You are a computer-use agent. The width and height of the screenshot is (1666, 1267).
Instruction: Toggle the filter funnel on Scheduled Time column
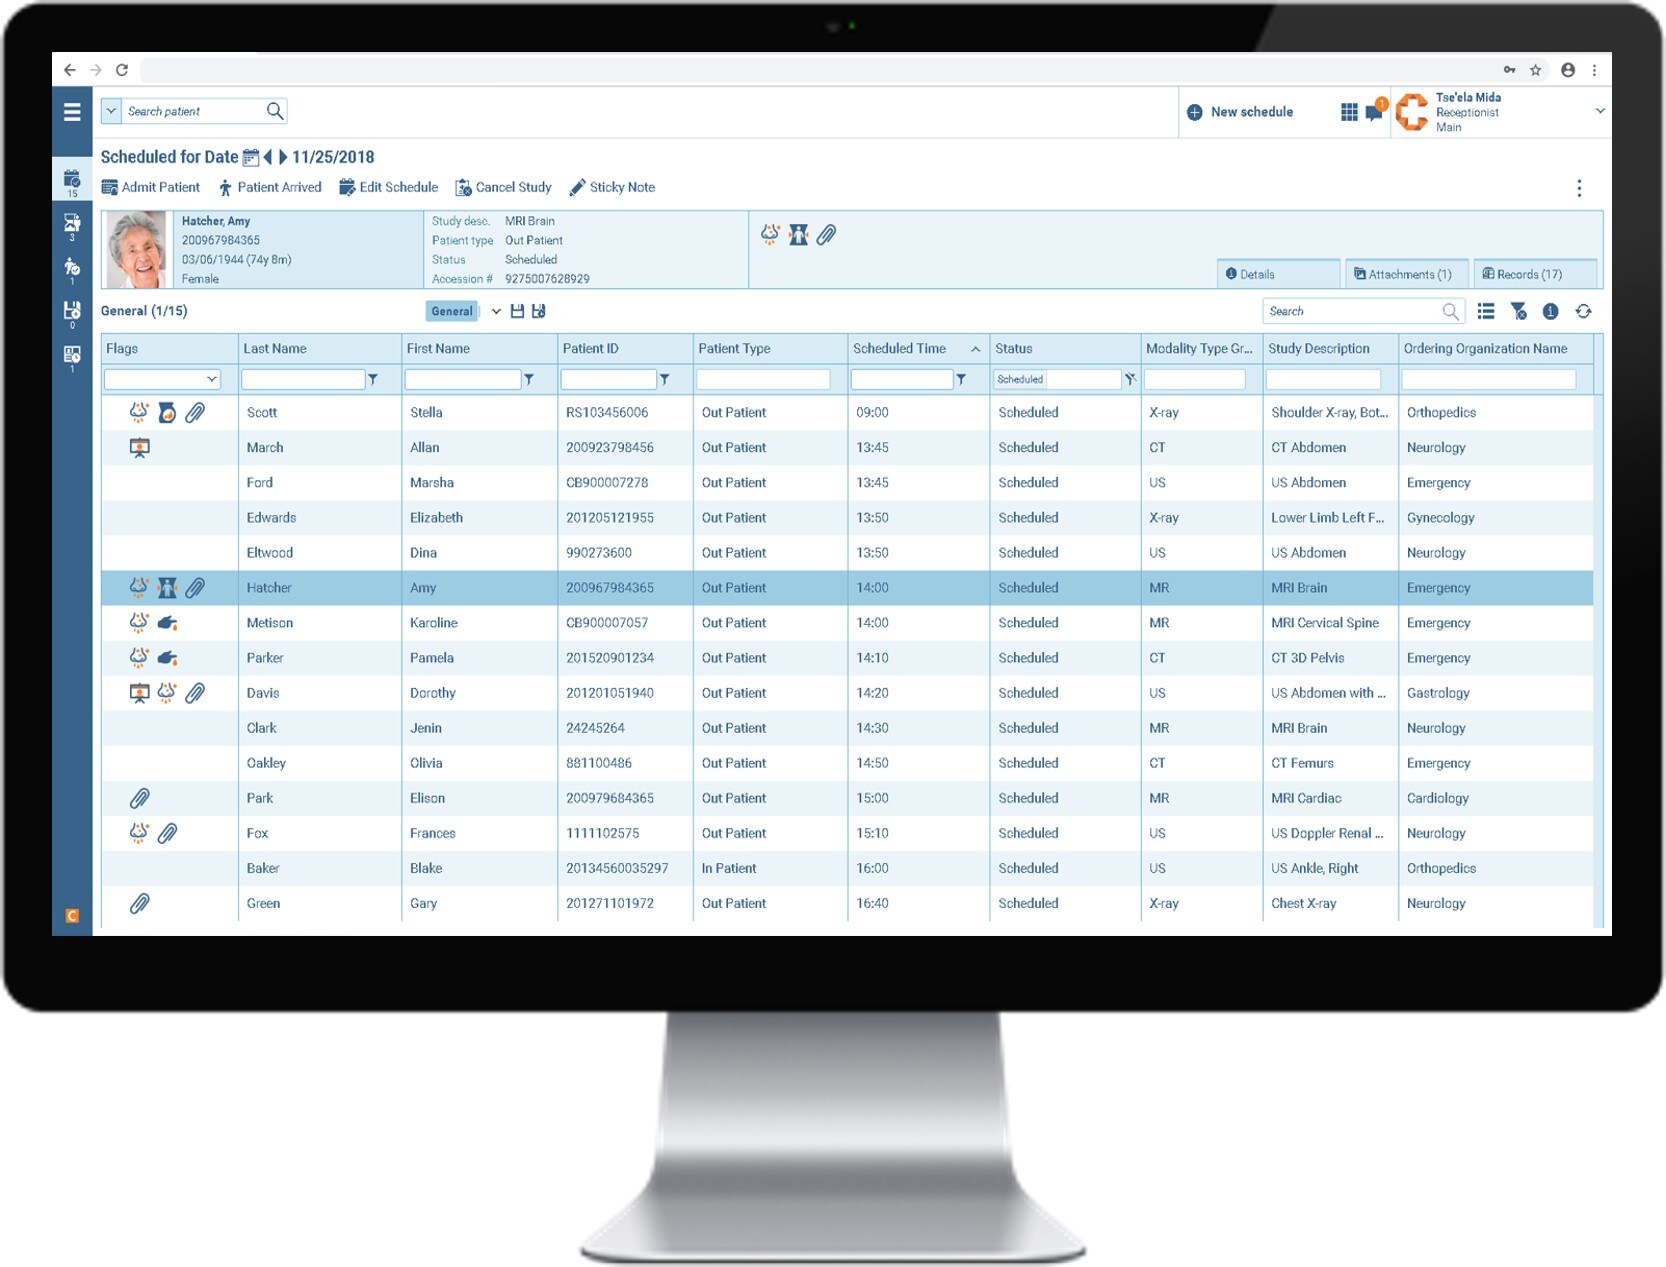point(962,379)
